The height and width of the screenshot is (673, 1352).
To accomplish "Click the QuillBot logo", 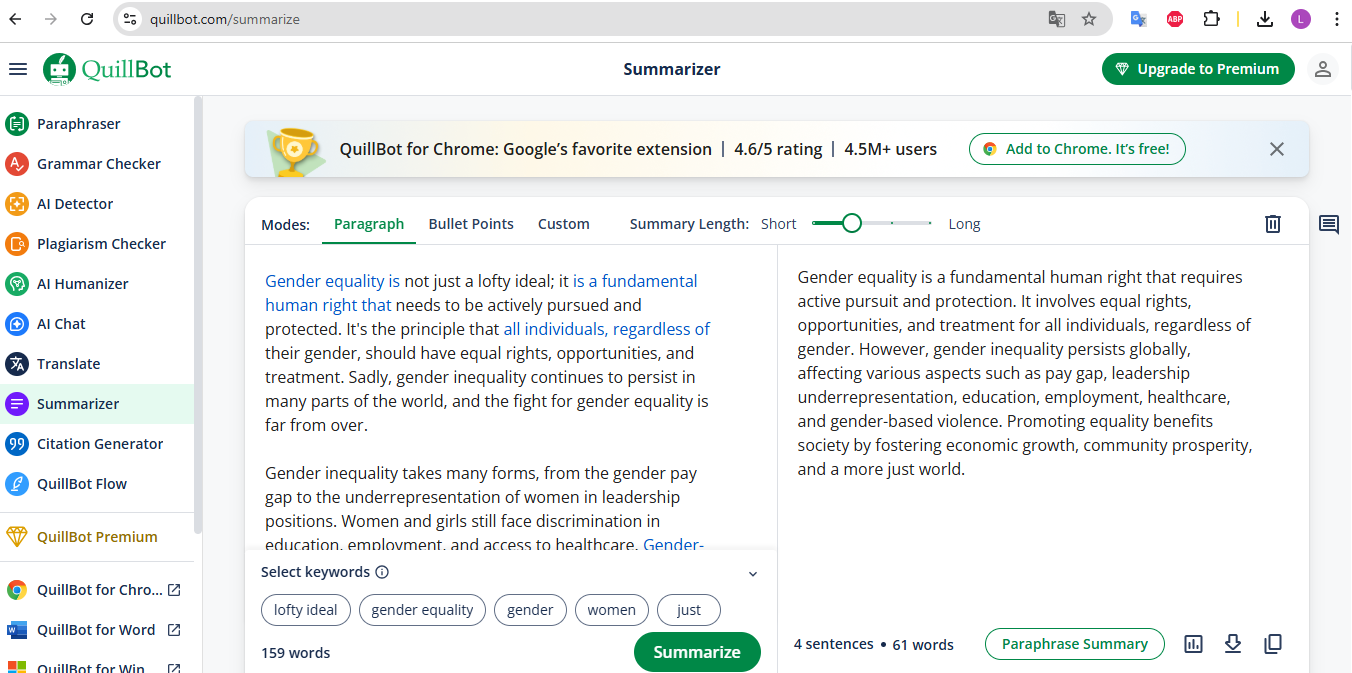I will (x=107, y=69).
